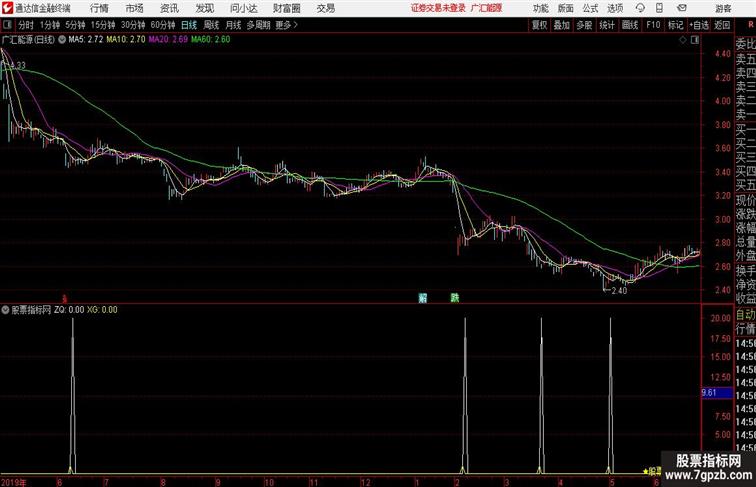Click 证券交易未登录 login link
Viewport: 756px width, 487px height.
point(438,8)
